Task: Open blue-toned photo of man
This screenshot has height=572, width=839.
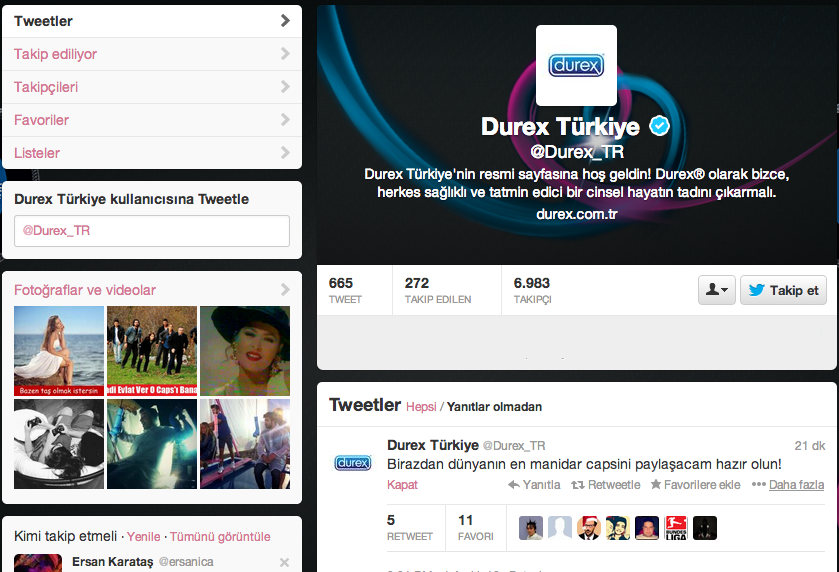Action: [x=152, y=444]
